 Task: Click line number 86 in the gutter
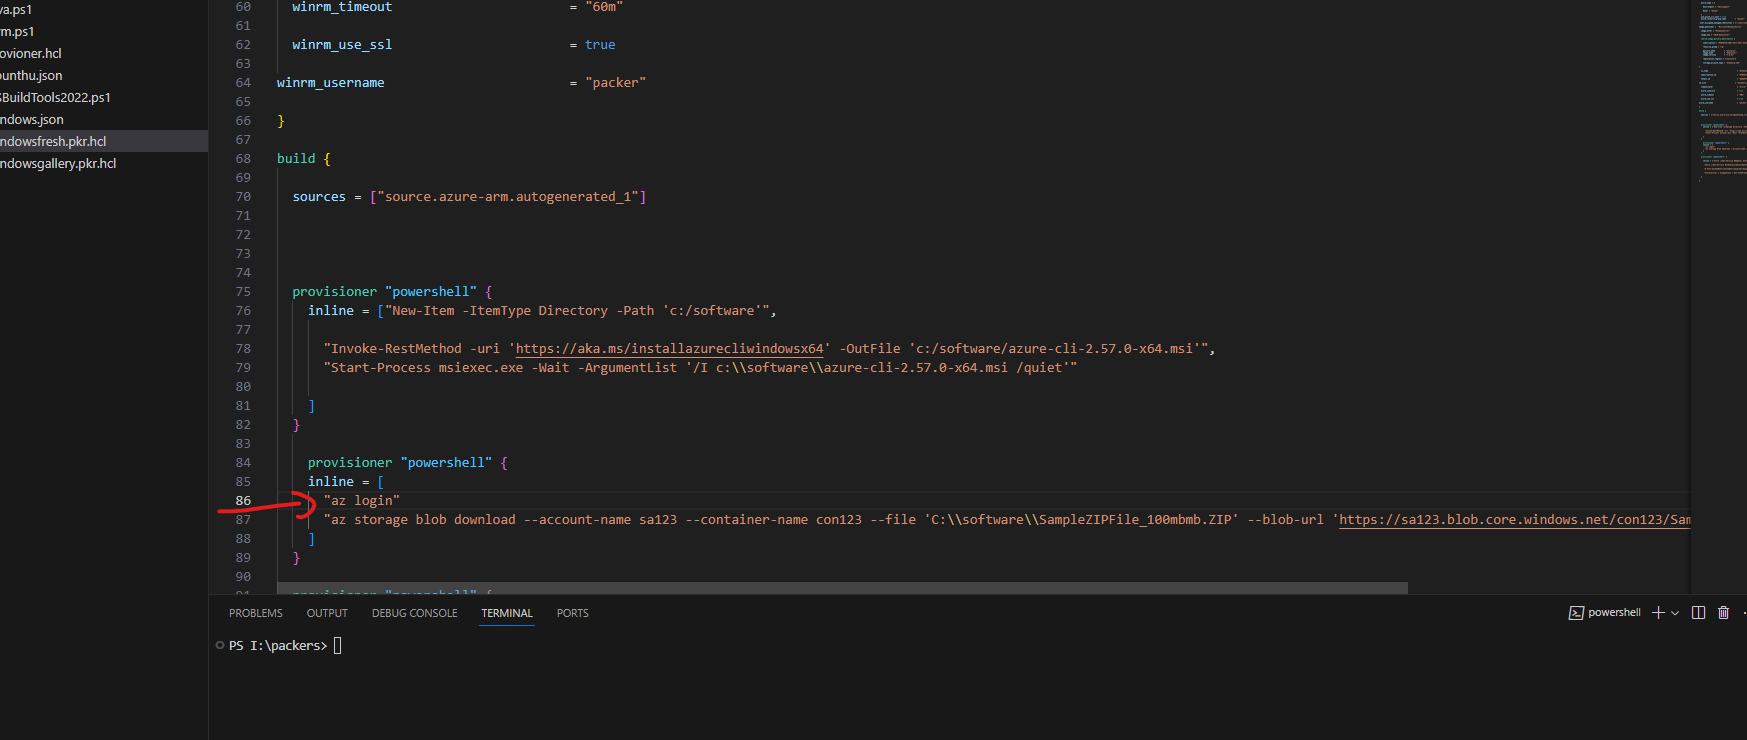[243, 501]
